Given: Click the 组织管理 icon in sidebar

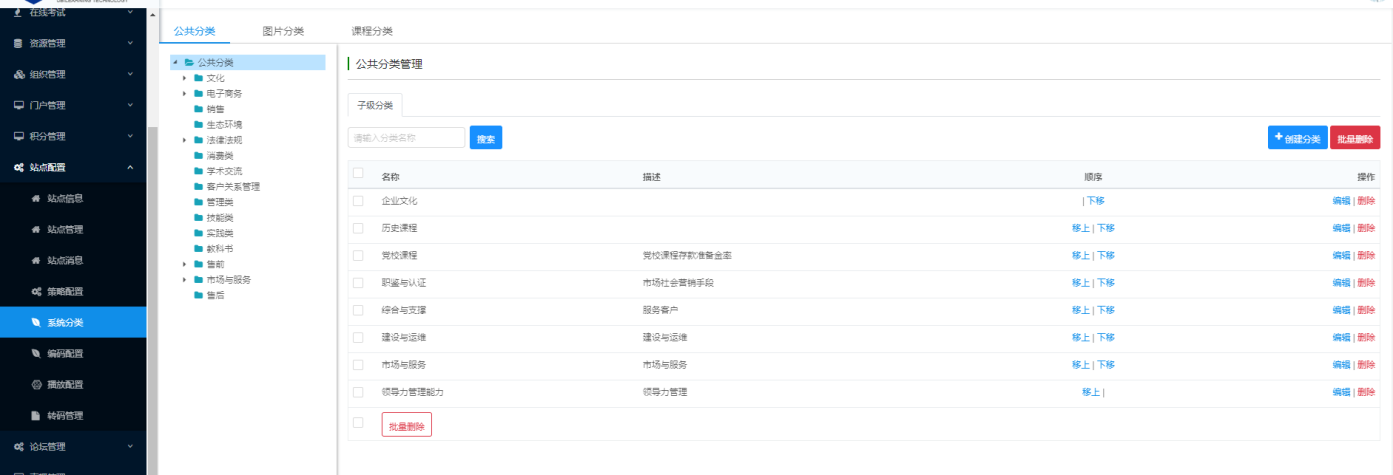Looking at the screenshot, I should coord(18,74).
